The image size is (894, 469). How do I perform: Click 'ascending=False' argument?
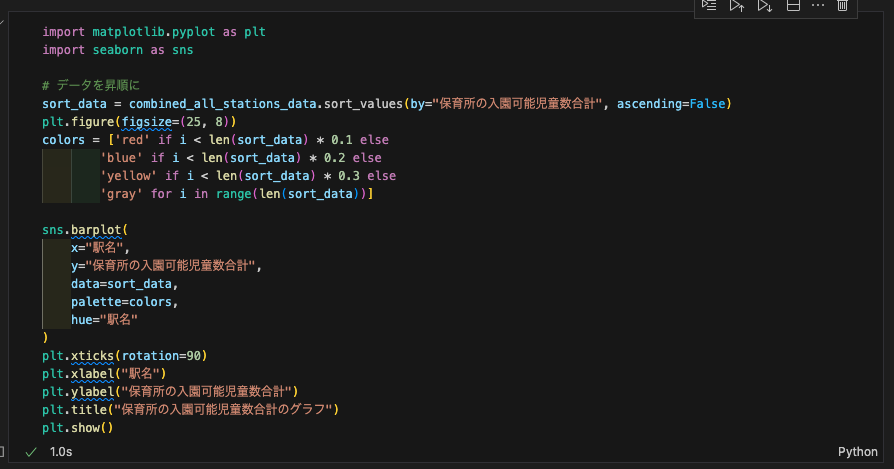671,104
